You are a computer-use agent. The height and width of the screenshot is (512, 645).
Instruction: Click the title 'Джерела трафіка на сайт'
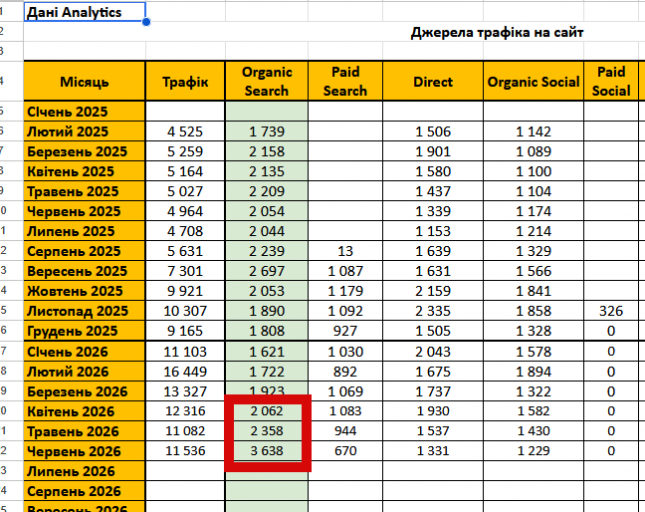pos(497,32)
